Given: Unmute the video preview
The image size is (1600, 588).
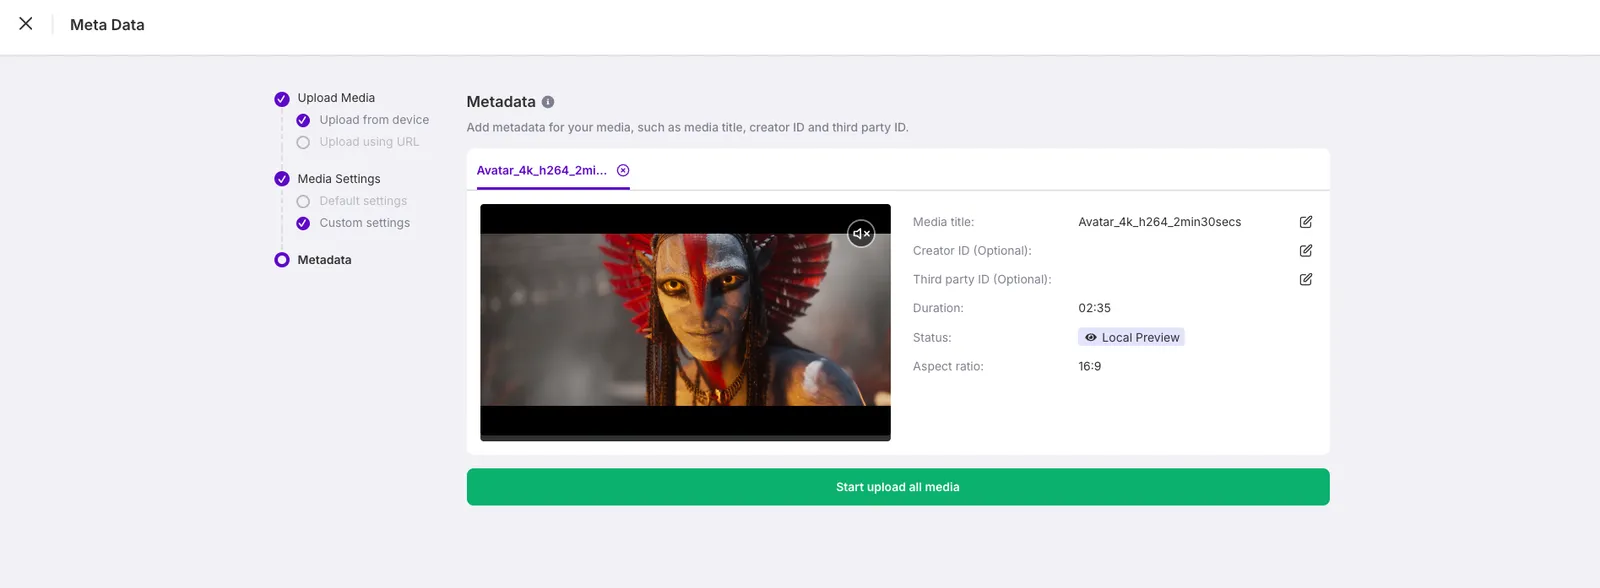Looking at the screenshot, I should coord(861,234).
